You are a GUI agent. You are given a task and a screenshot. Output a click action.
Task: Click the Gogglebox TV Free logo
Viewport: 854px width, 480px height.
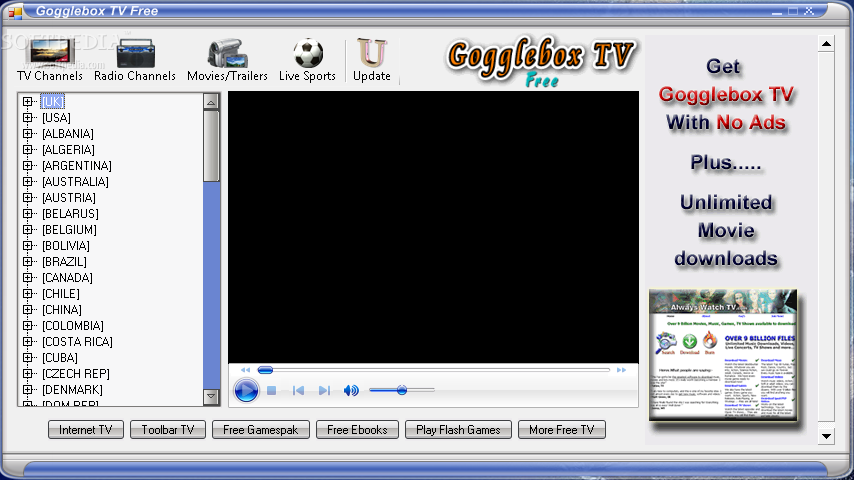[x=540, y=63]
